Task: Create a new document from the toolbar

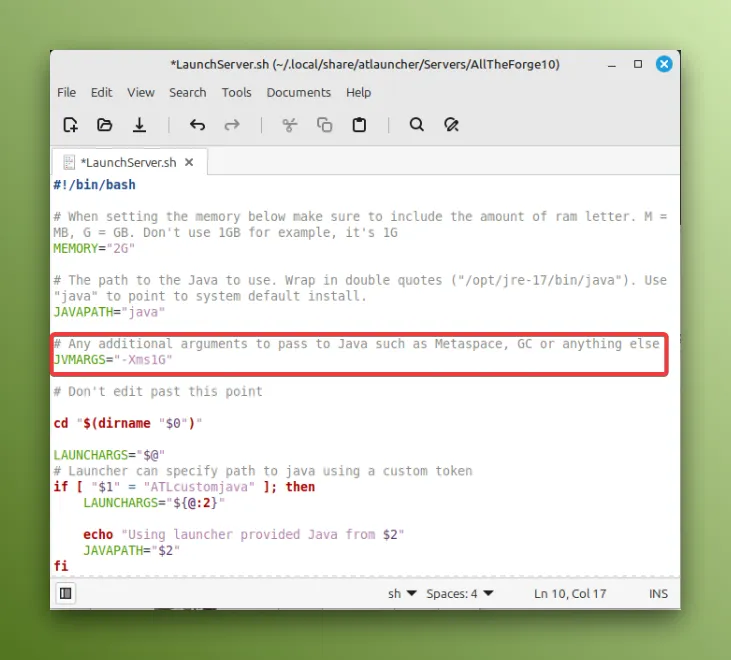Action: (x=70, y=125)
